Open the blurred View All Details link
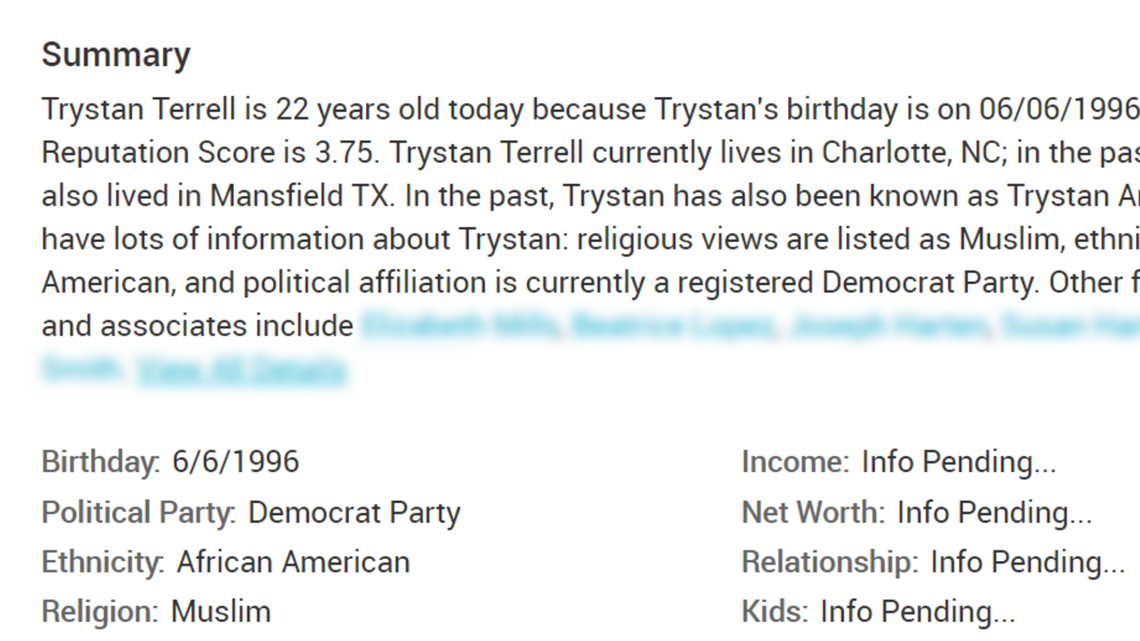The width and height of the screenshot is (1140, 641). point(242,369)
